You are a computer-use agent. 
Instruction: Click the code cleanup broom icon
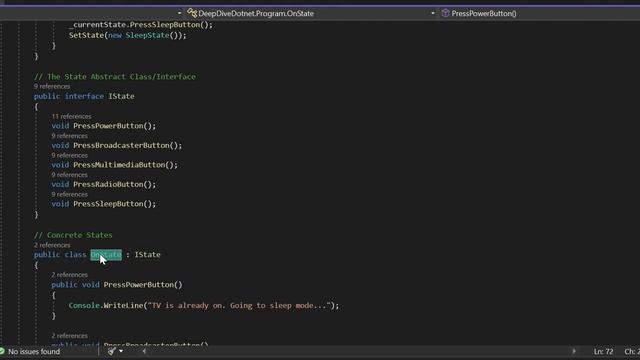(111, 351)
